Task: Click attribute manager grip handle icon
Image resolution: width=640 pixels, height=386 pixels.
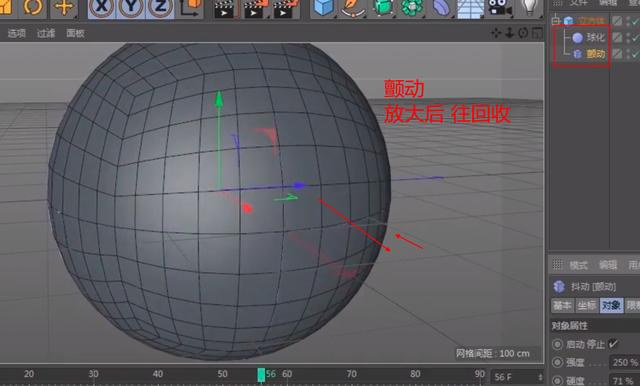Action: coord(558,265)
